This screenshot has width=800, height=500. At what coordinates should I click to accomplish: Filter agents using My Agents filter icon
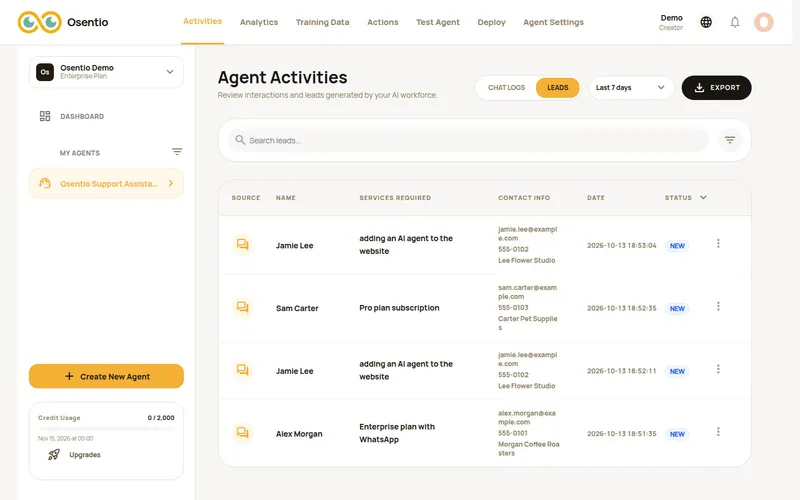(x=177, y=152)
